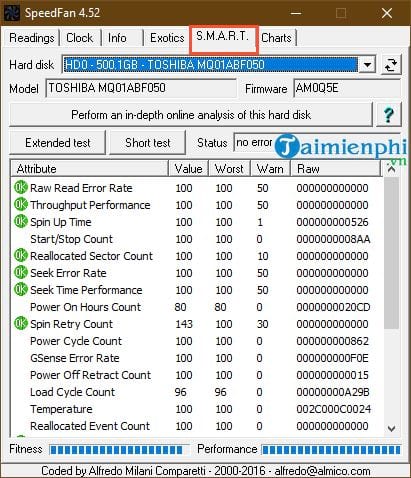Image resolution: width=411 pixels, height=478 pixels.
Task: Click raw value 000000000F0E
Action: [x=332, y=358]
